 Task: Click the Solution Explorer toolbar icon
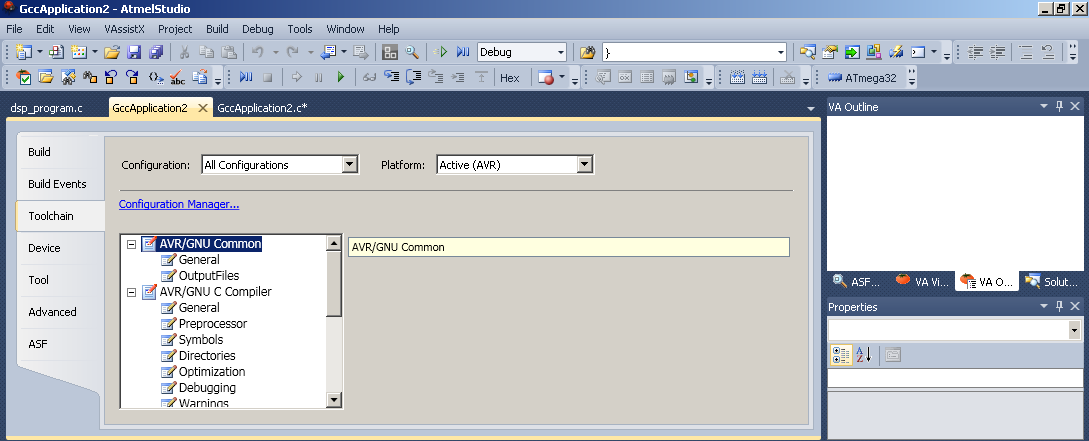[x=808, y=52]
